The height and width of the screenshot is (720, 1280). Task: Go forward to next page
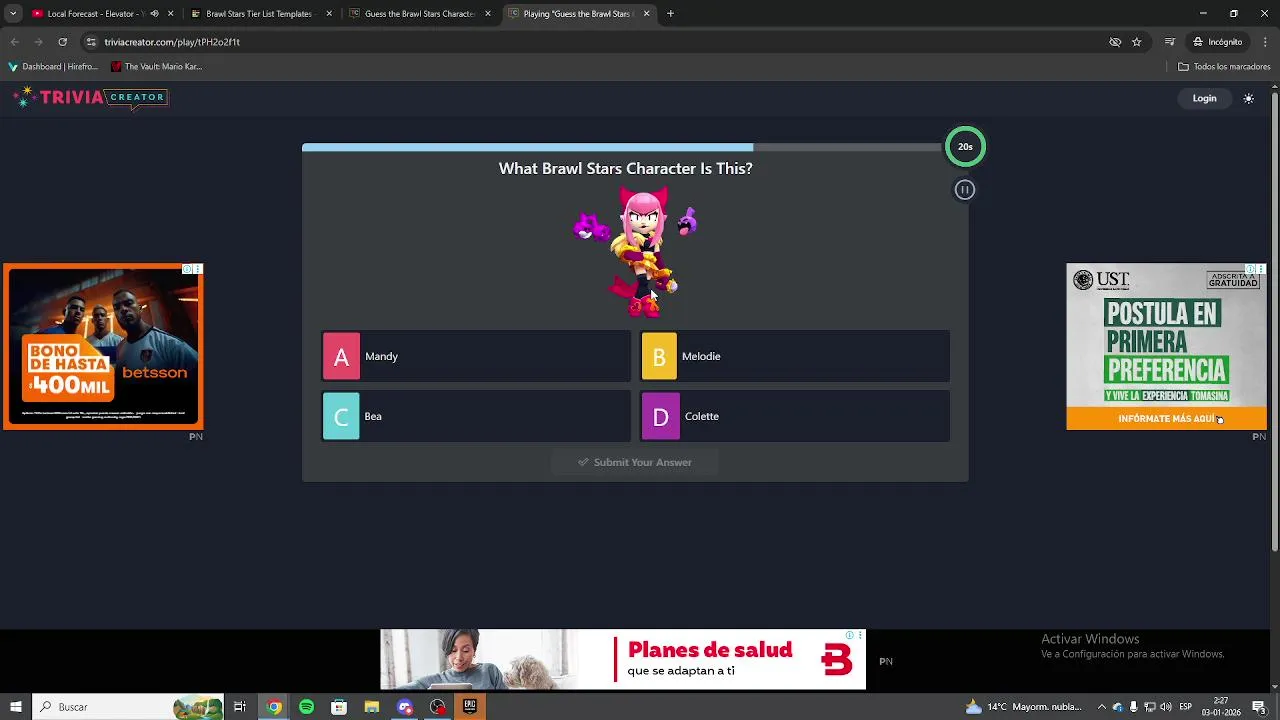tap(38, 42)
